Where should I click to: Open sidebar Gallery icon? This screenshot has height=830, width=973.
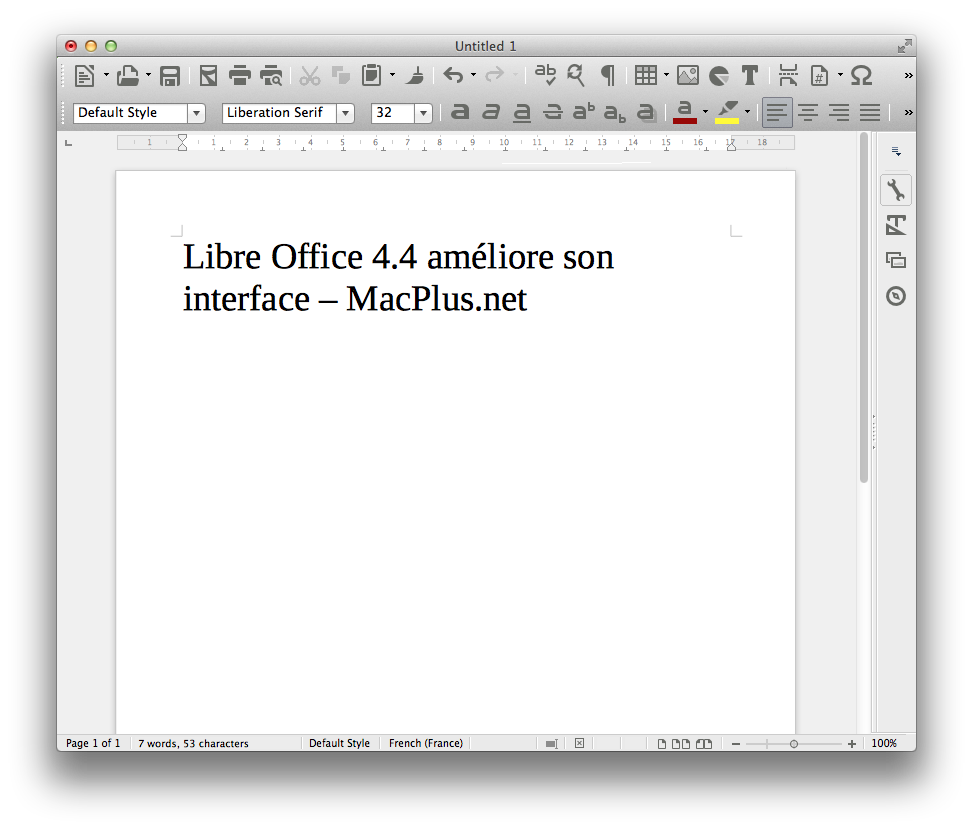[895, 260]
